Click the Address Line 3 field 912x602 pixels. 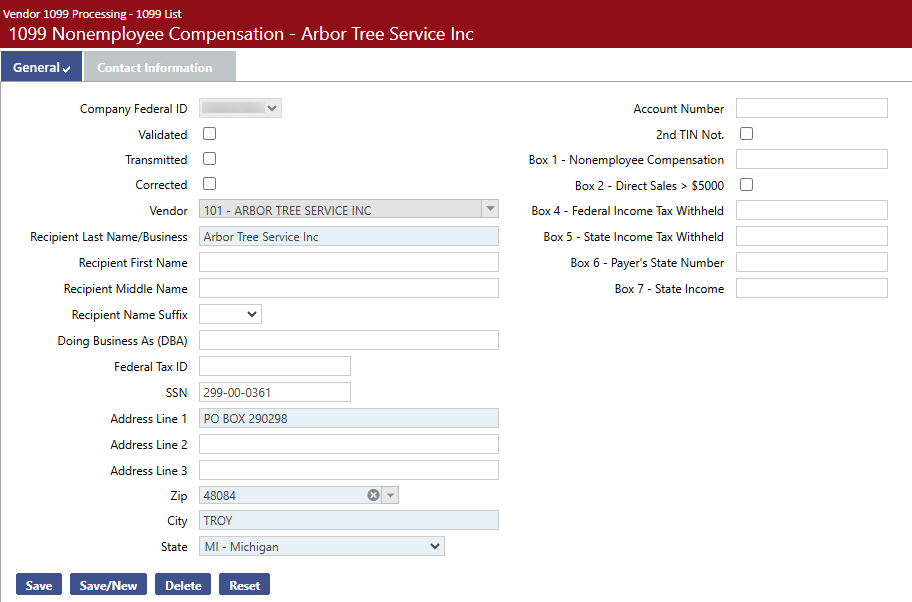(x=349, y=470)
